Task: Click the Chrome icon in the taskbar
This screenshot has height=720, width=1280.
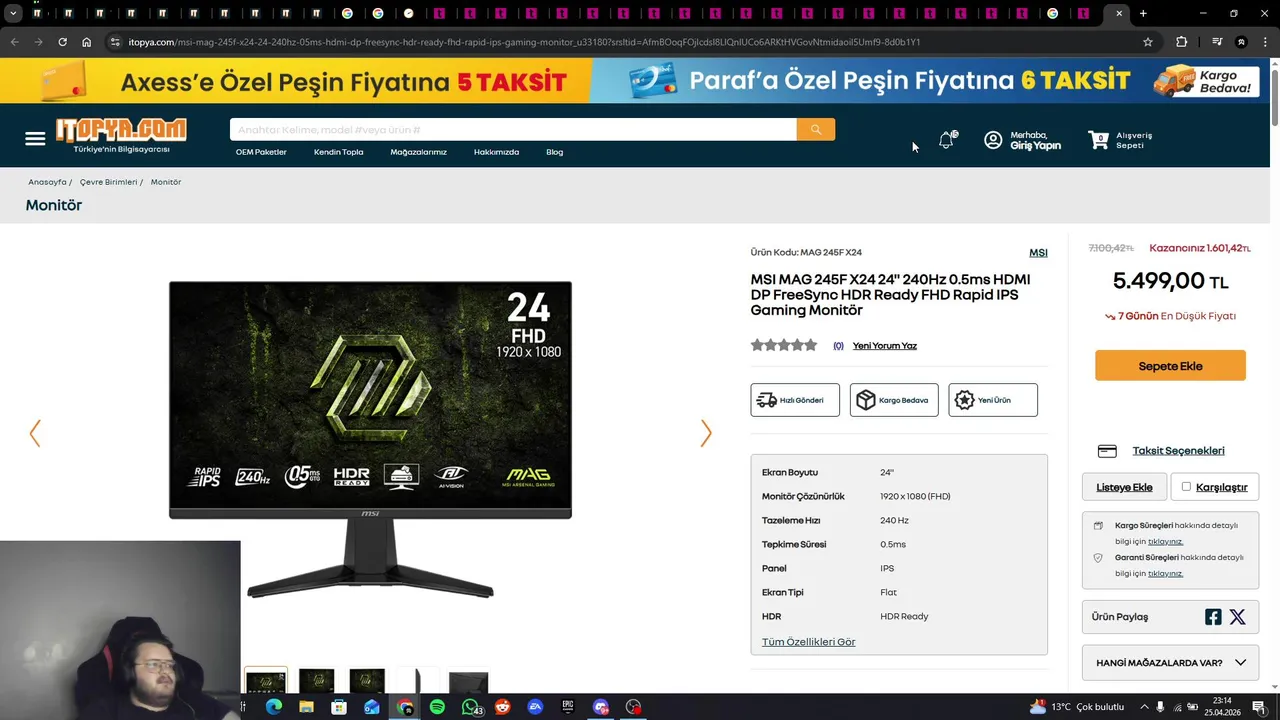Action: [405, 707]
